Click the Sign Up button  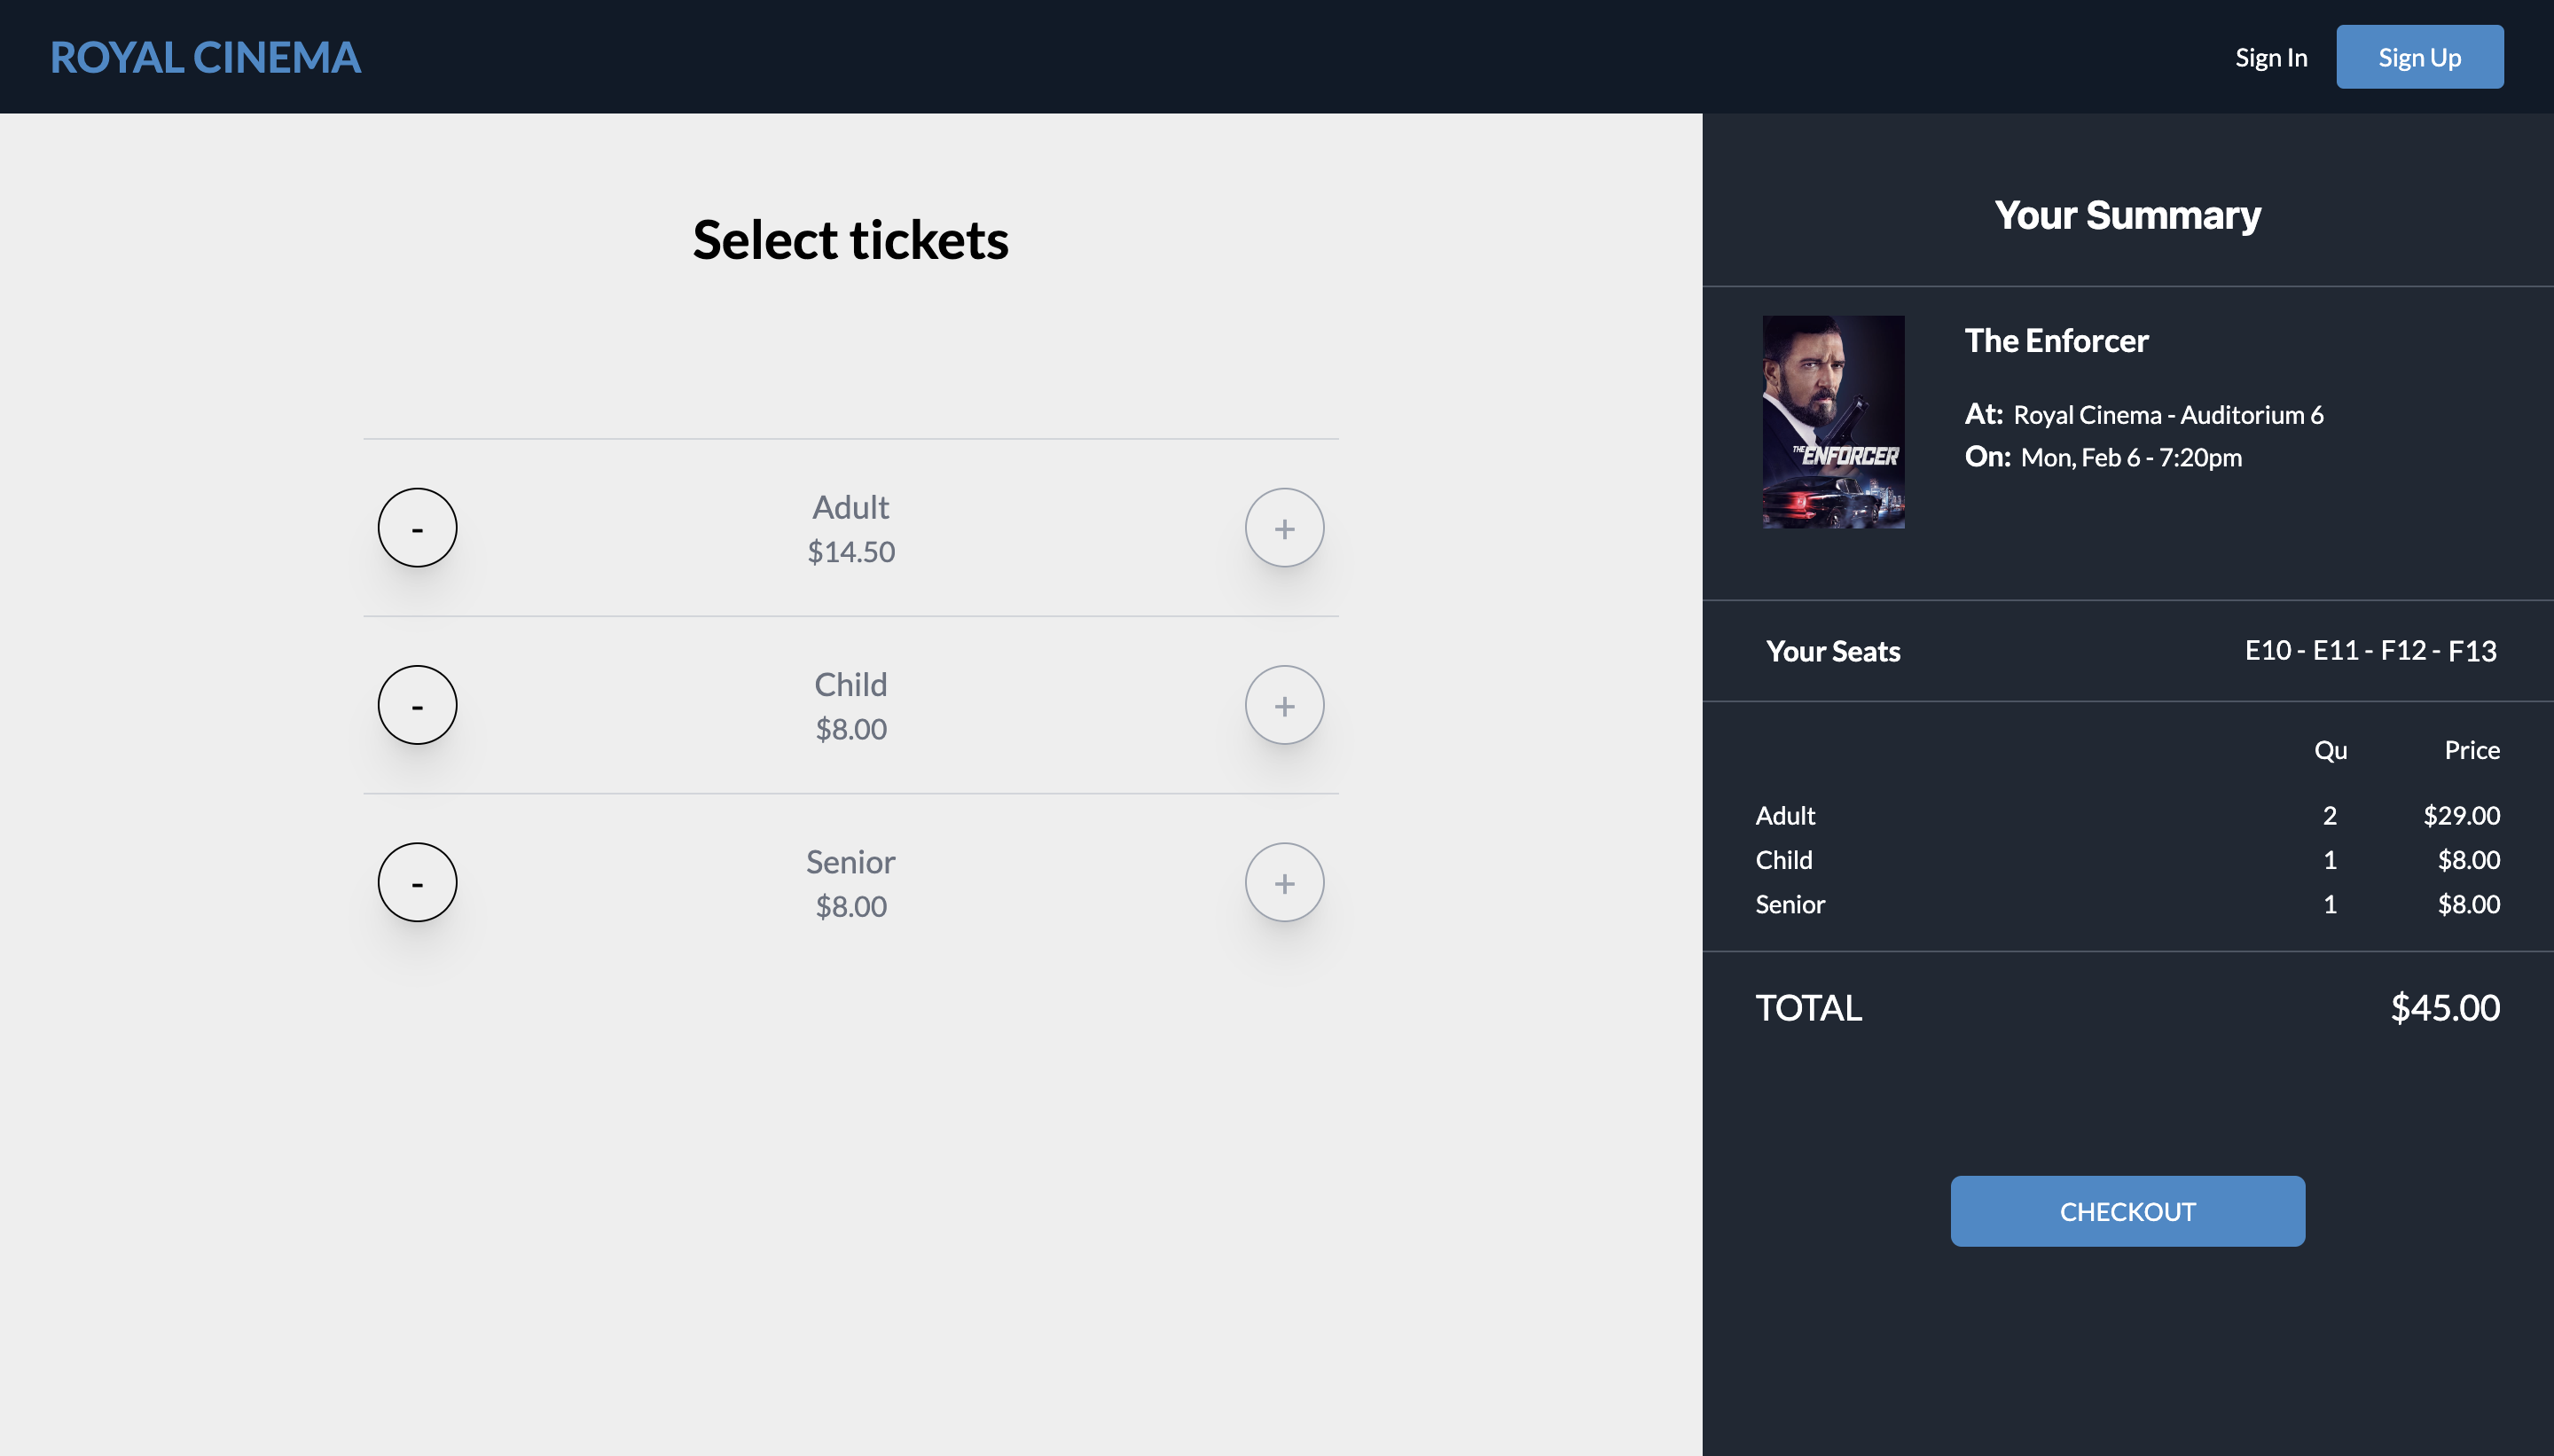tap(2419, 56)
